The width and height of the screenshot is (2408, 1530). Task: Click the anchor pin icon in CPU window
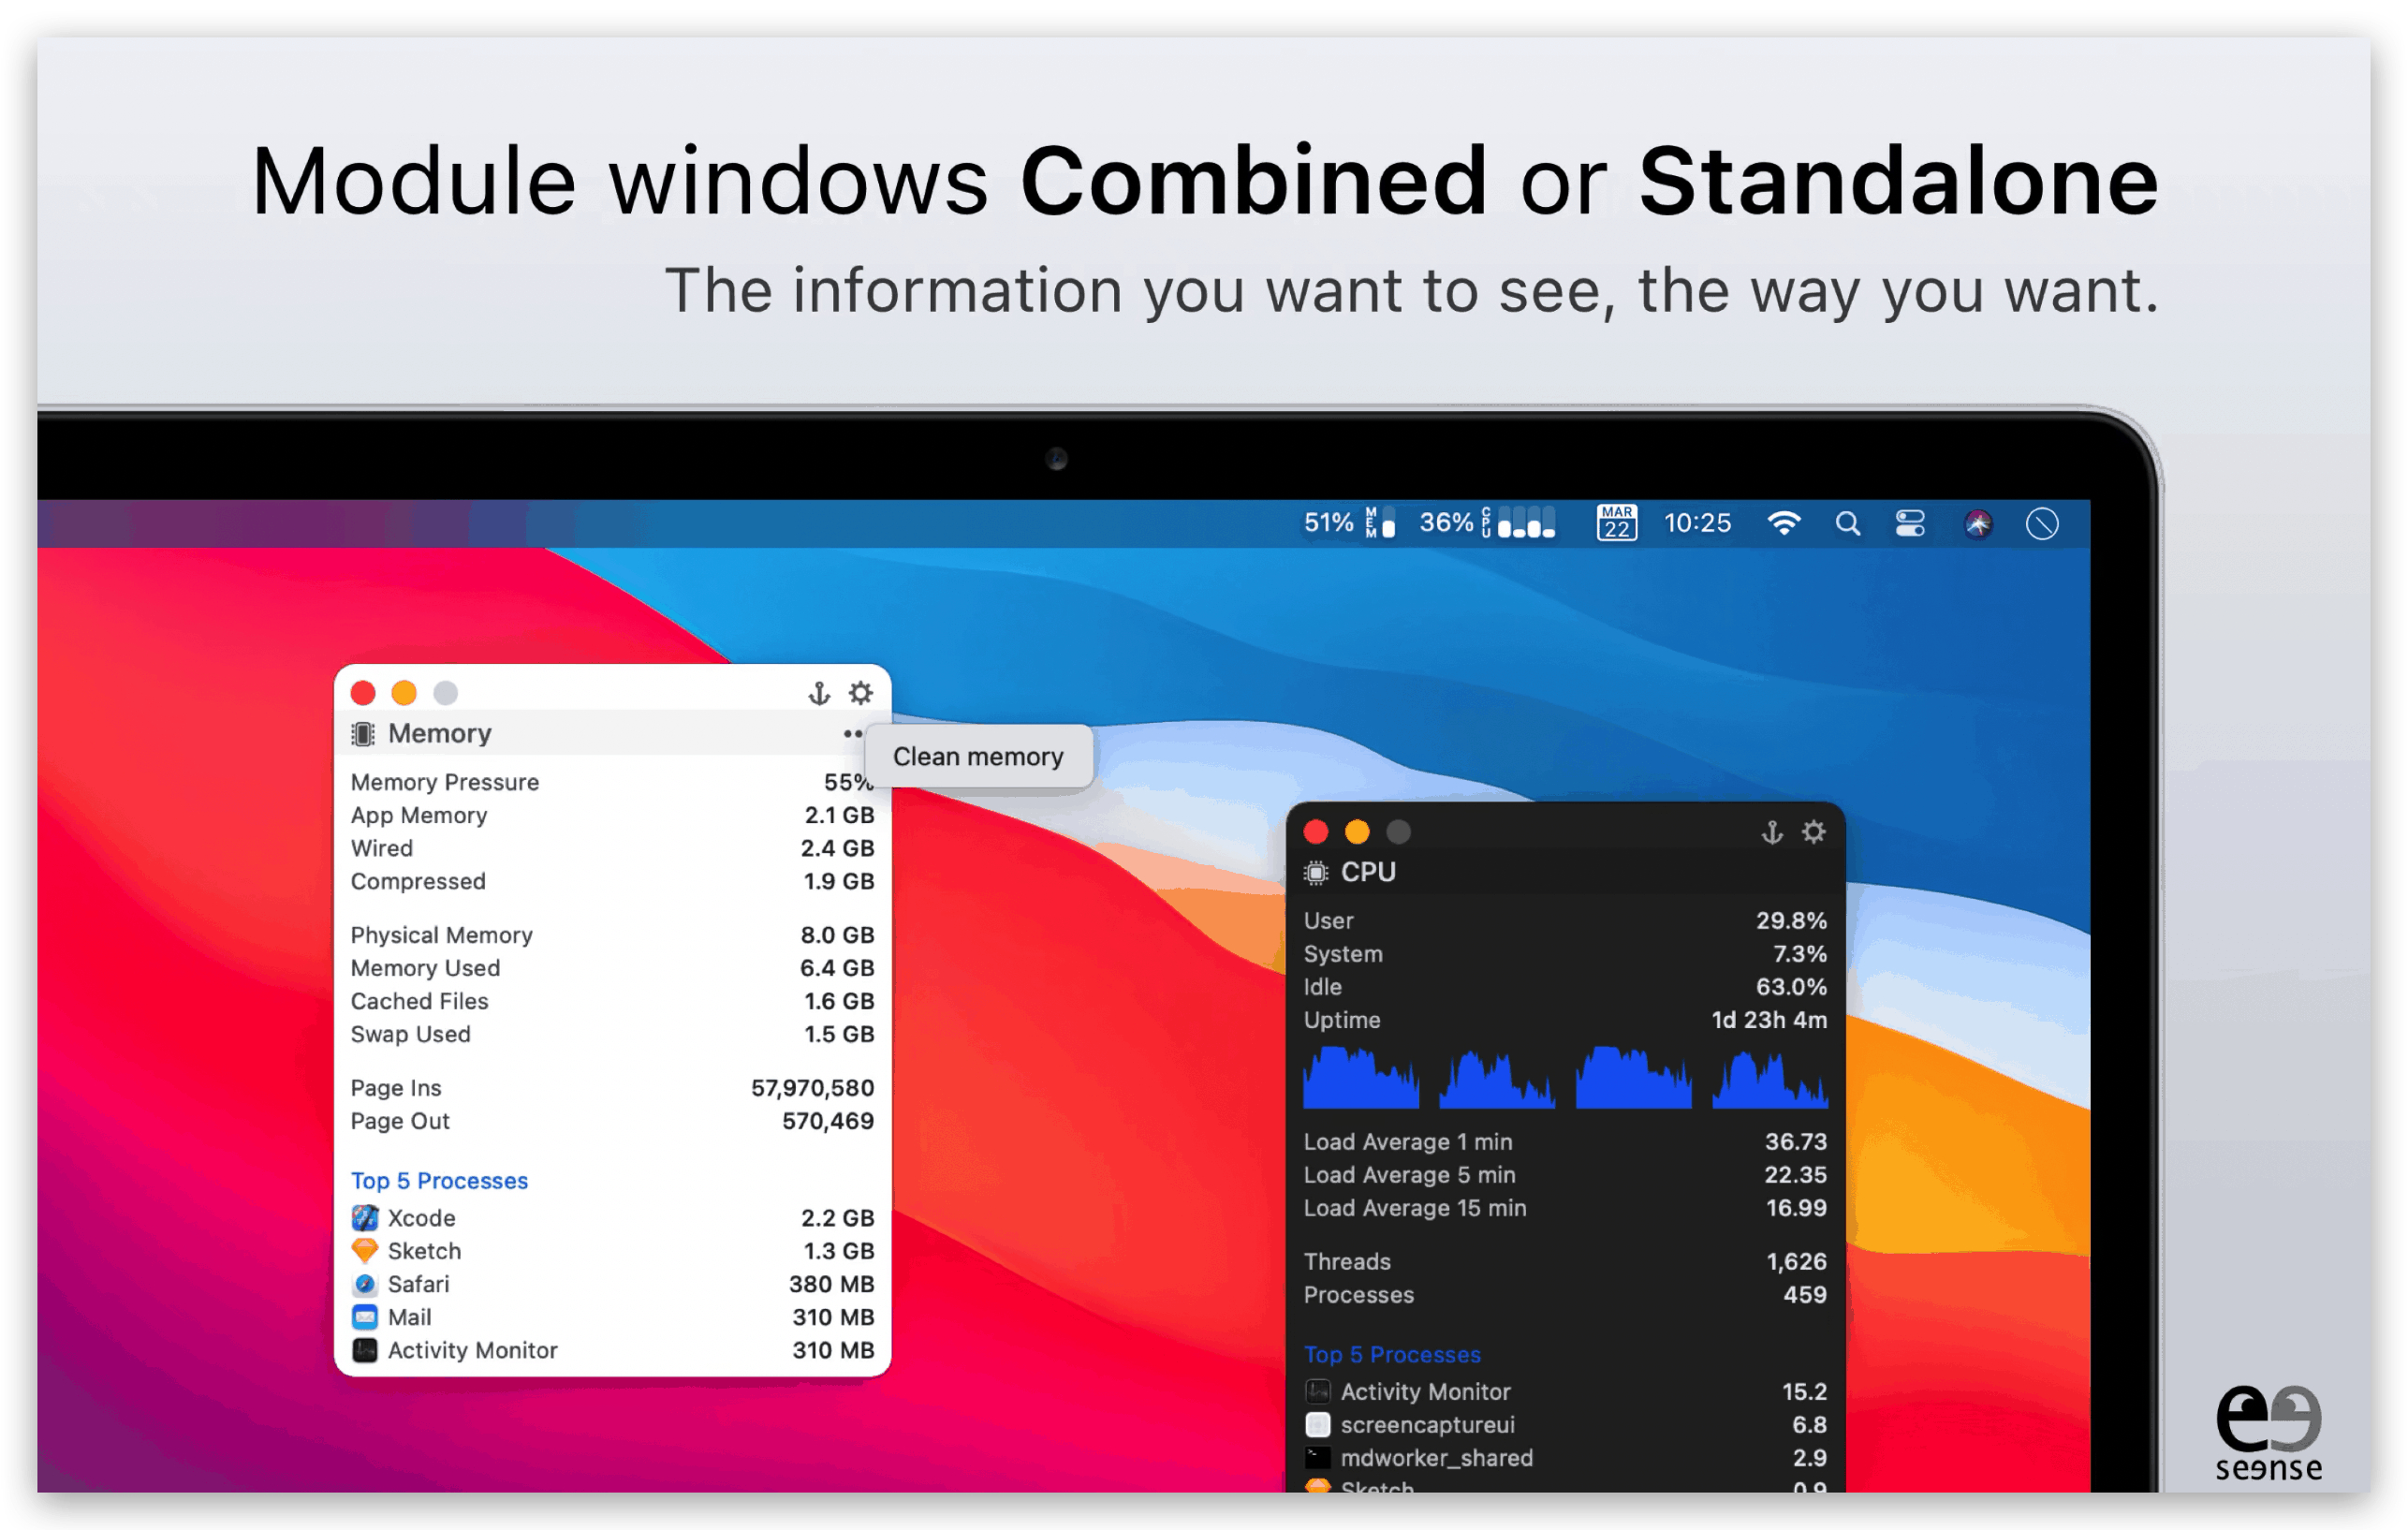1772,832
